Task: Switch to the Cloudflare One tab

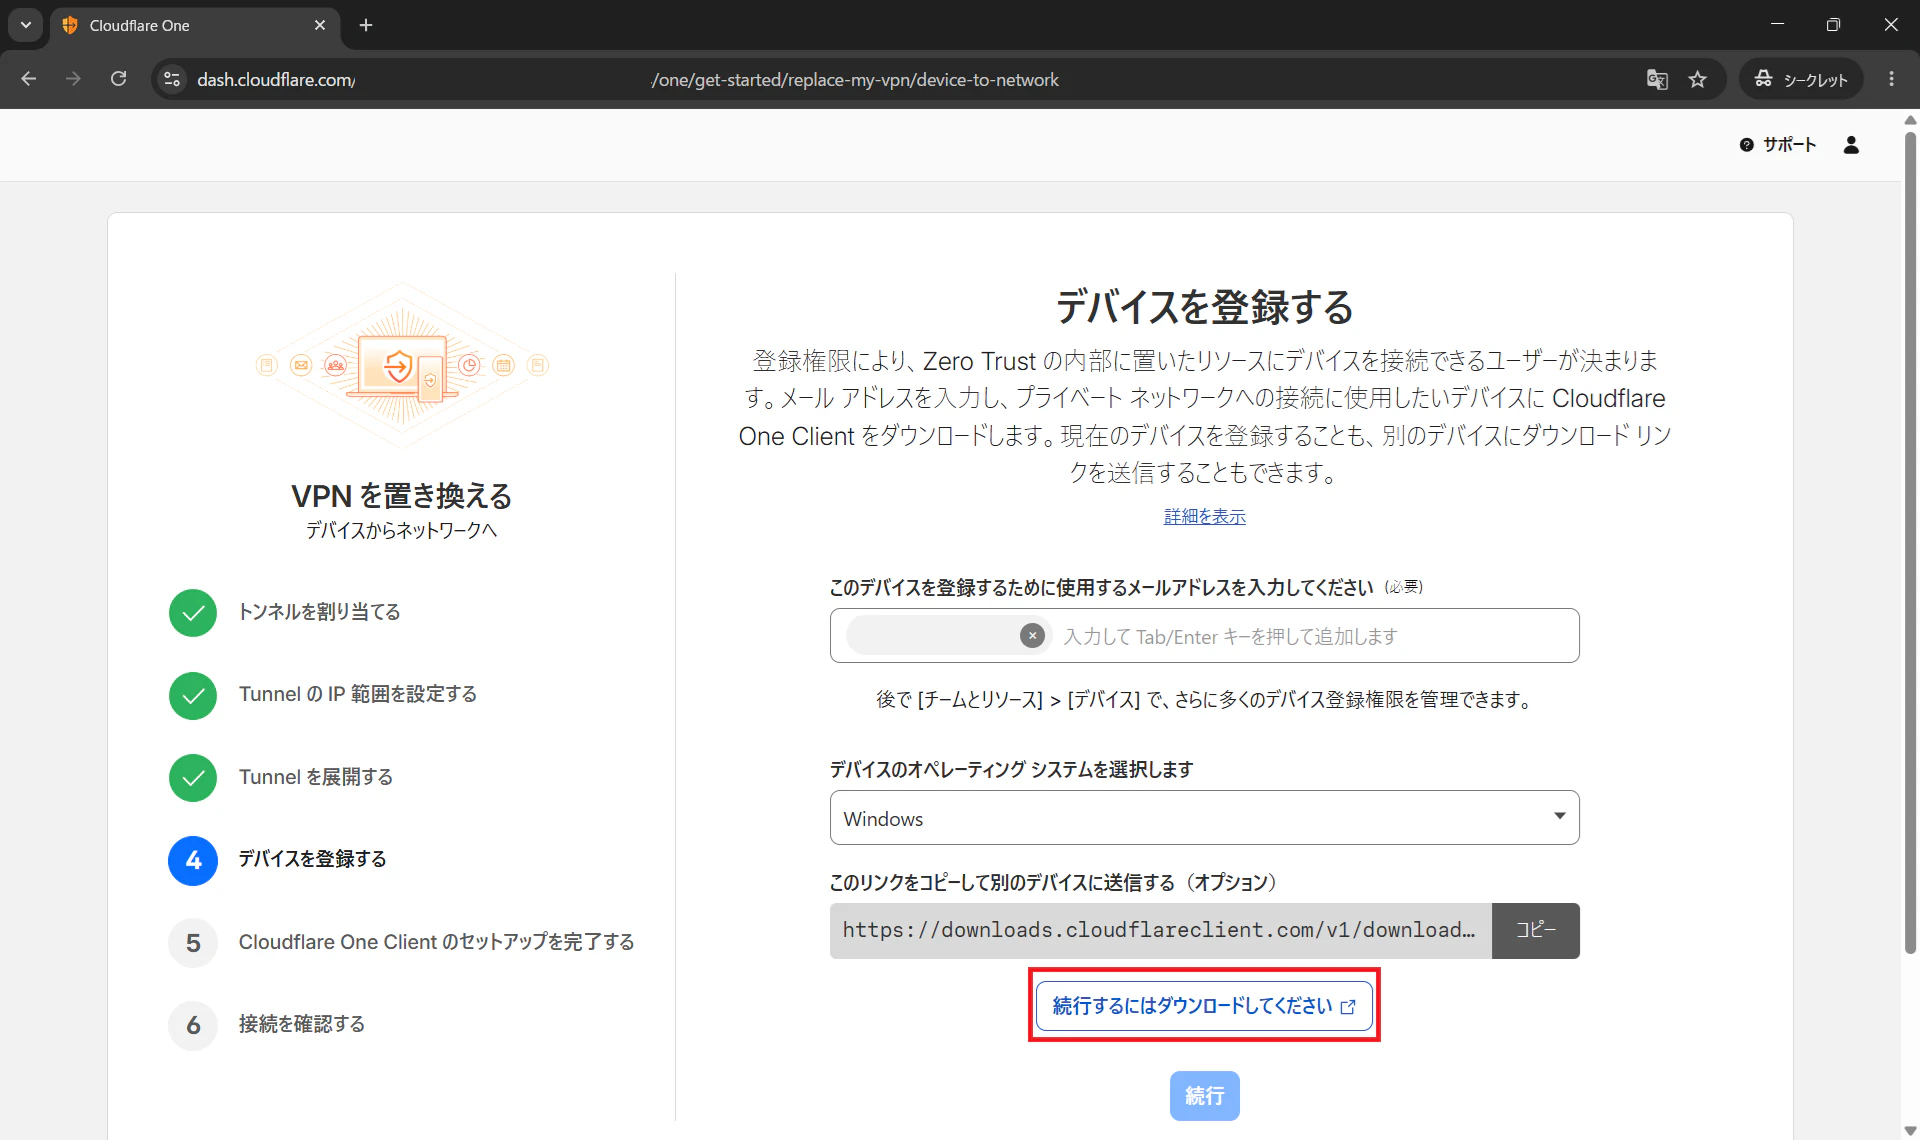Action: click(195, 25)
